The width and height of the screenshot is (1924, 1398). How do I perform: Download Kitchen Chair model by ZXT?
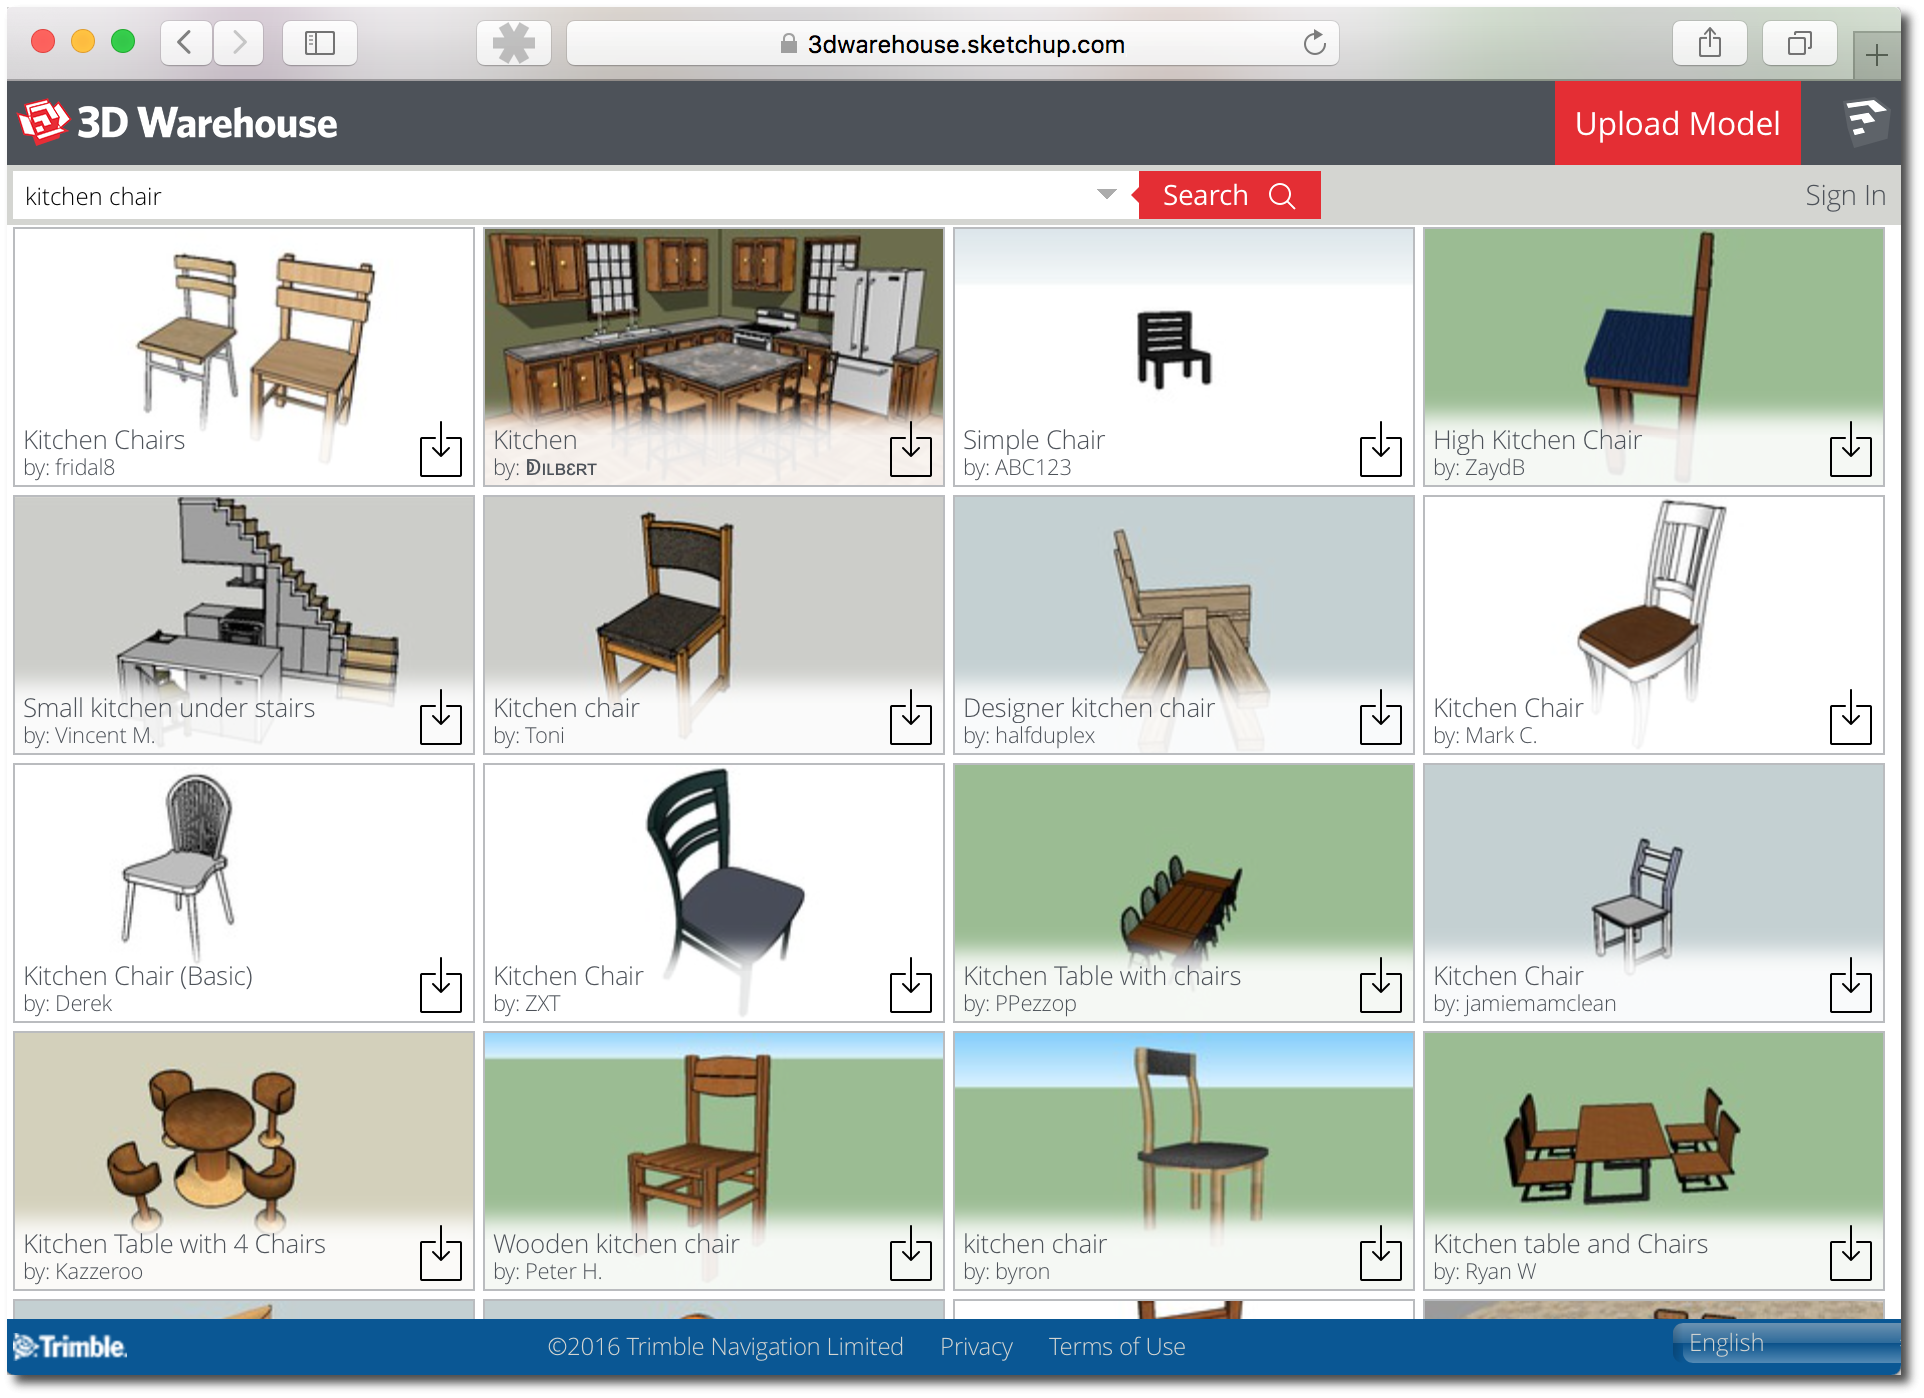pyautogui.click(x=910, y=986)
